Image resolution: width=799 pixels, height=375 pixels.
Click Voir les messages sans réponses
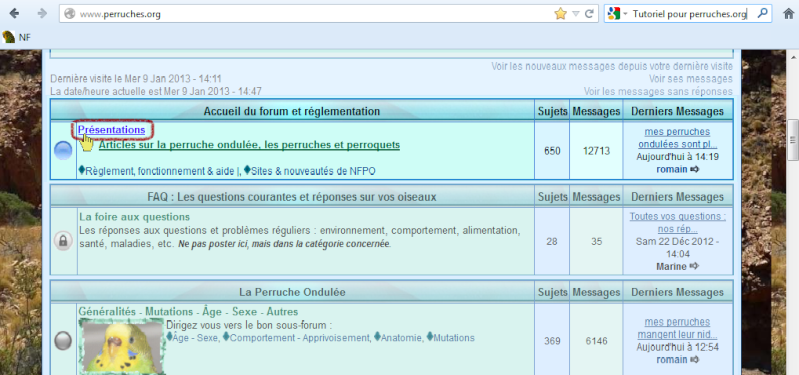click(x=658, y=92)
